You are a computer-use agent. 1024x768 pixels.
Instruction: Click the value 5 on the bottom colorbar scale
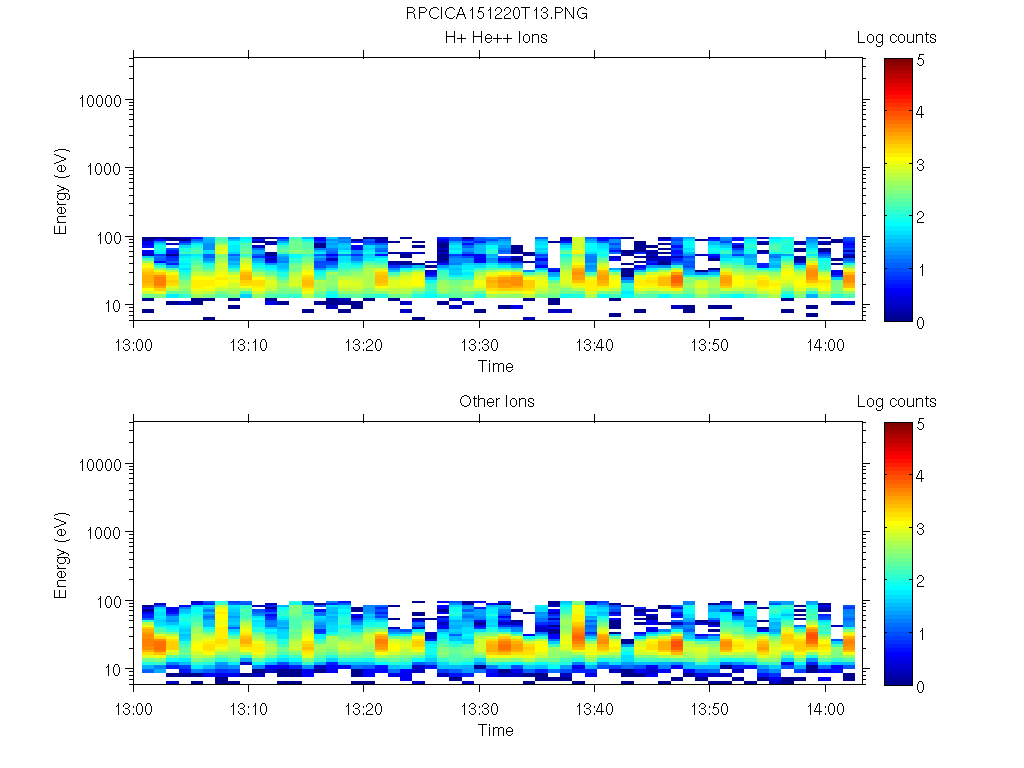click(x=921, y=424)
